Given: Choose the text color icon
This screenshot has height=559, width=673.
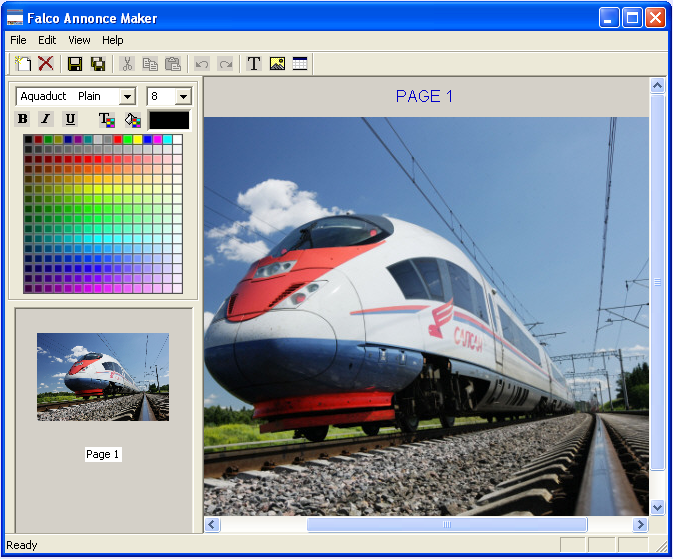Looking at the screenshot, I should pyautogui.click(x=107, y=120).
